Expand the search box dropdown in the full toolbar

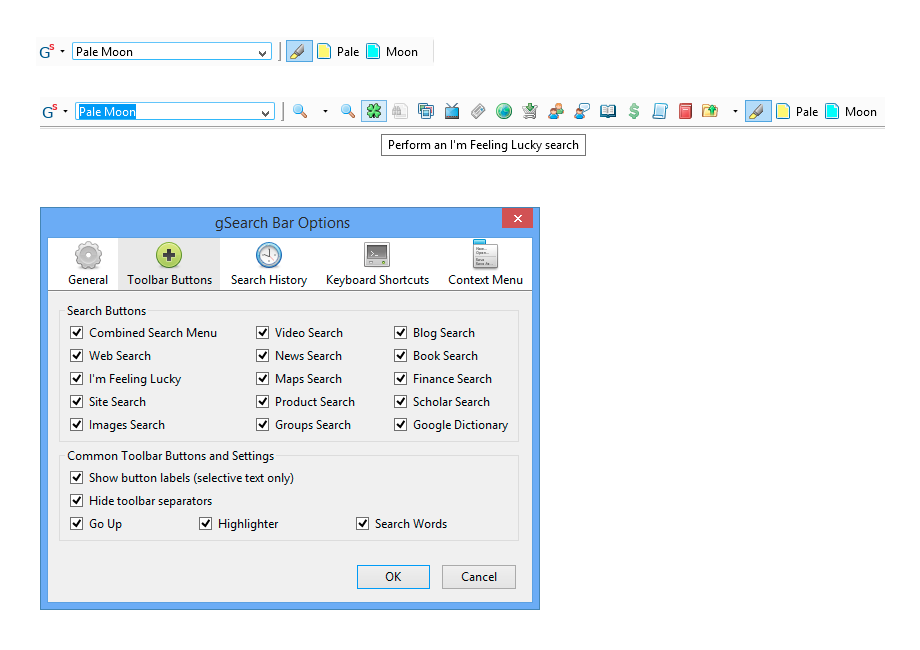click(265, 113)
